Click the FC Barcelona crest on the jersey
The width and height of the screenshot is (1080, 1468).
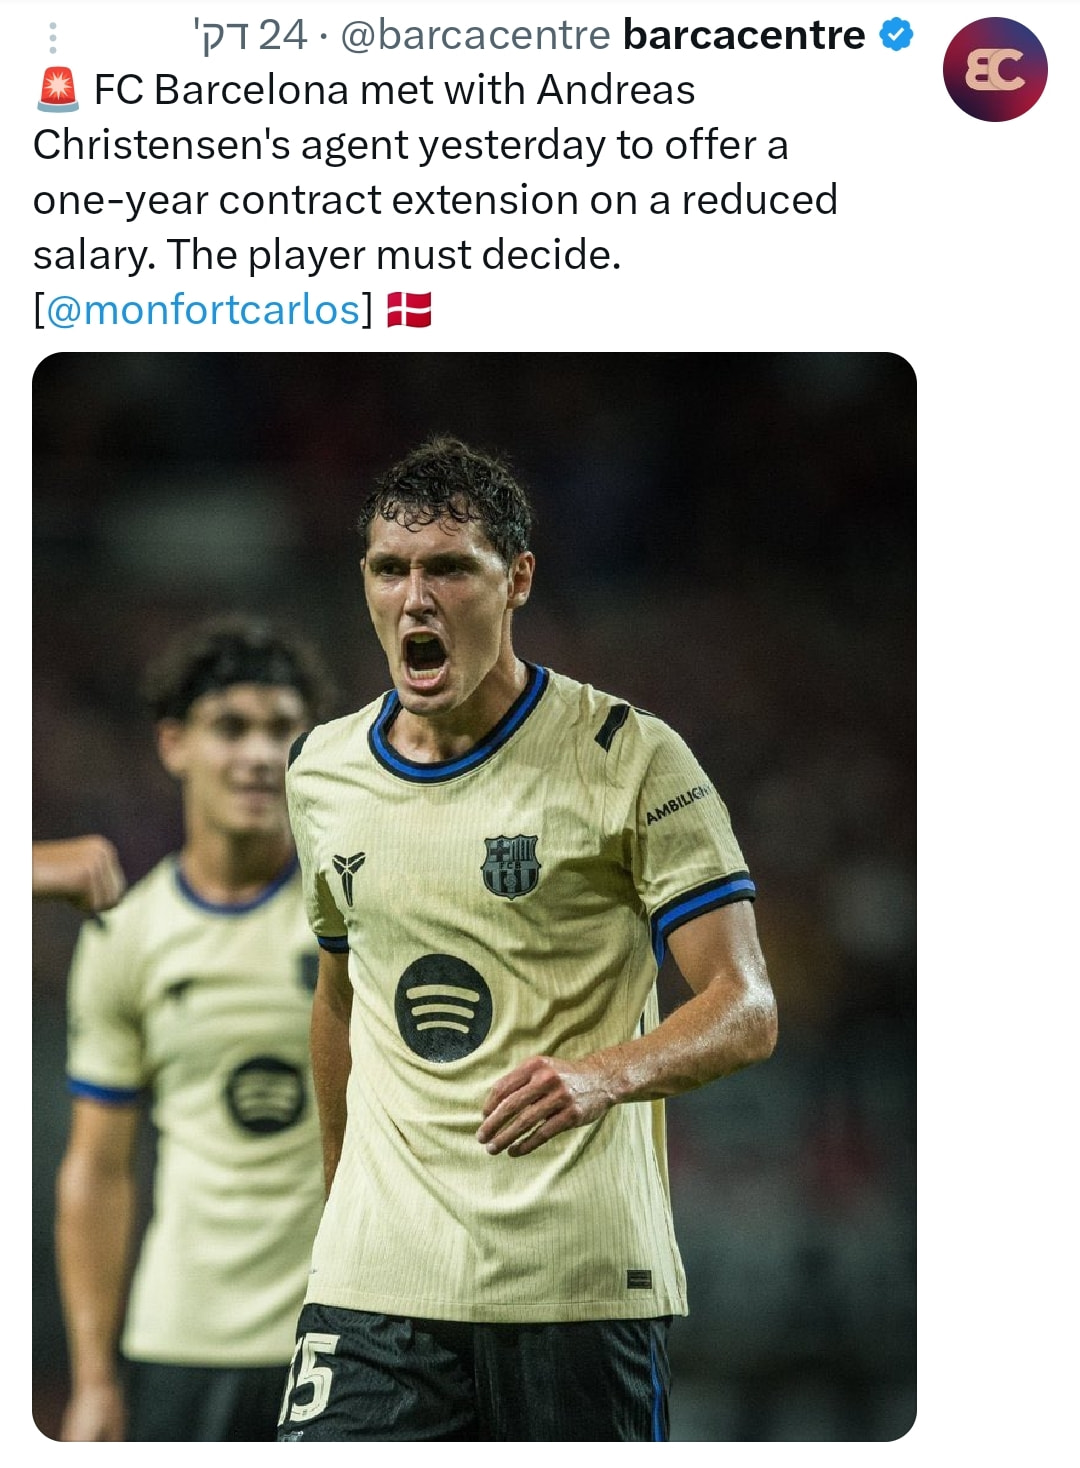point(511,866)
